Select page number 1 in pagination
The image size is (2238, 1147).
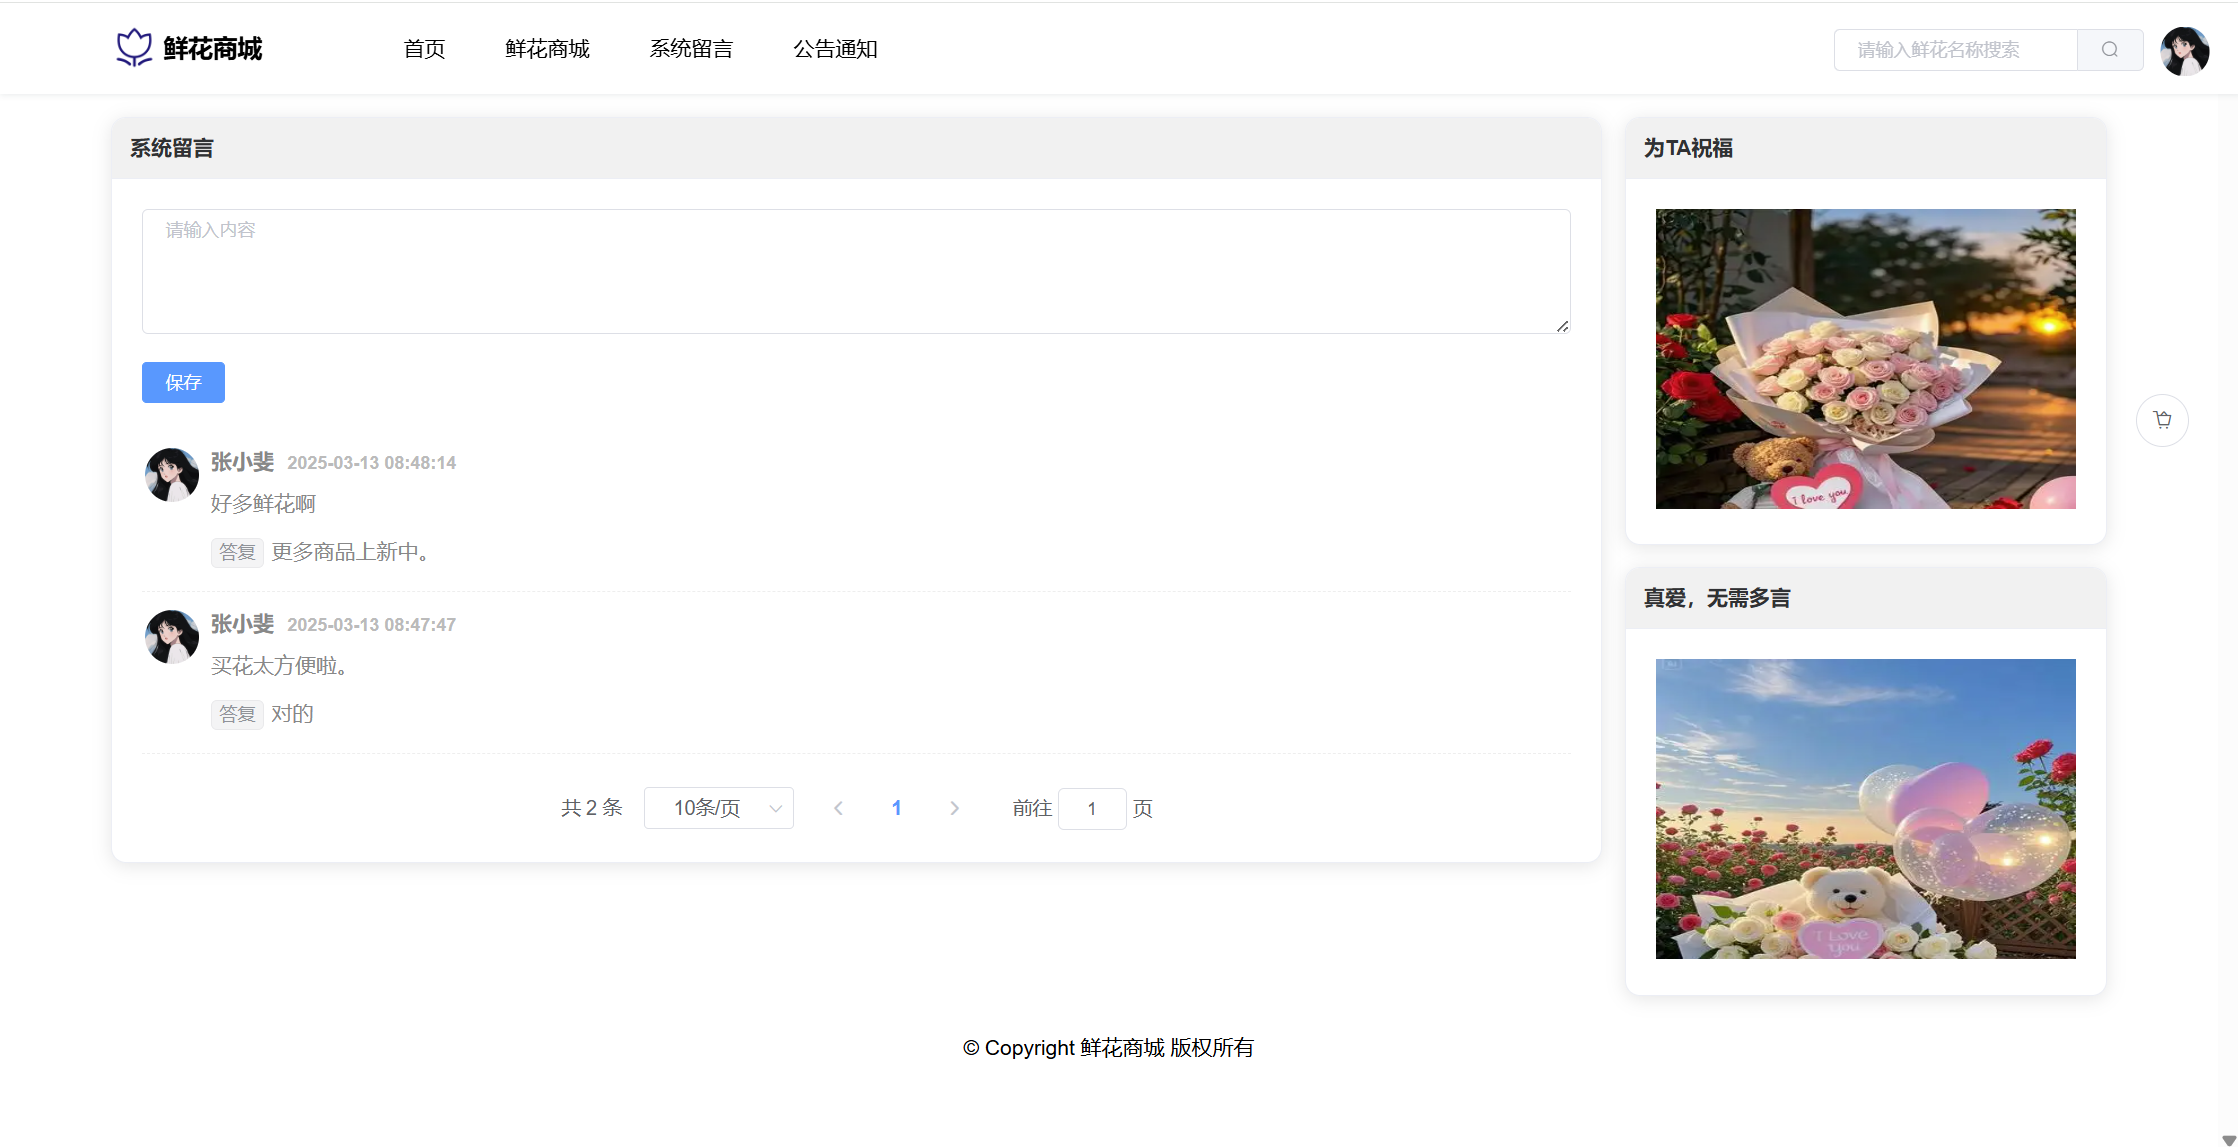pos(896,808)
